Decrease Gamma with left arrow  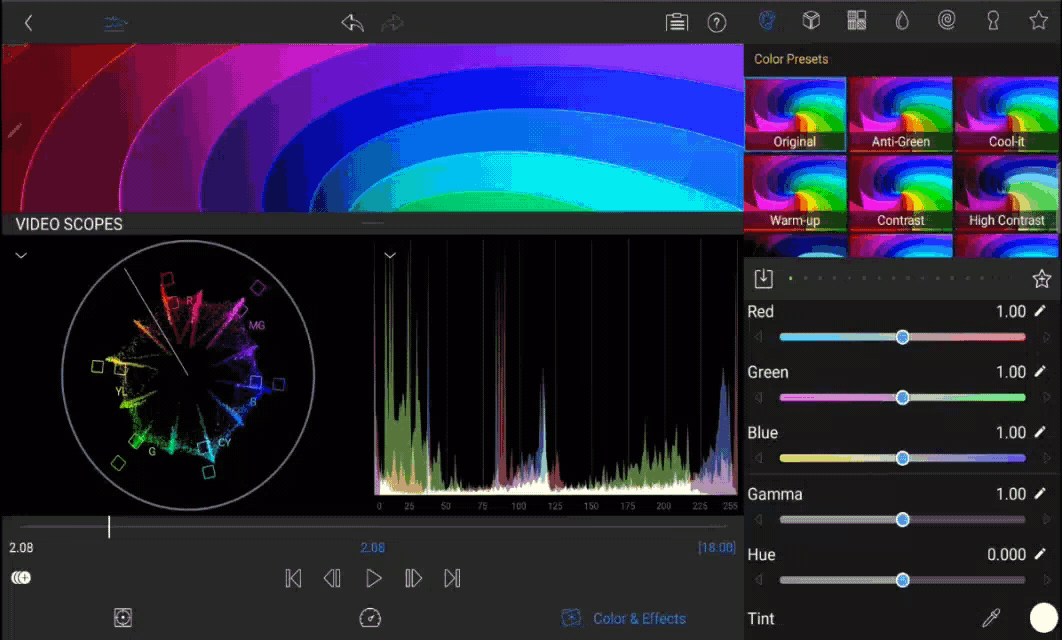[759, 519]
